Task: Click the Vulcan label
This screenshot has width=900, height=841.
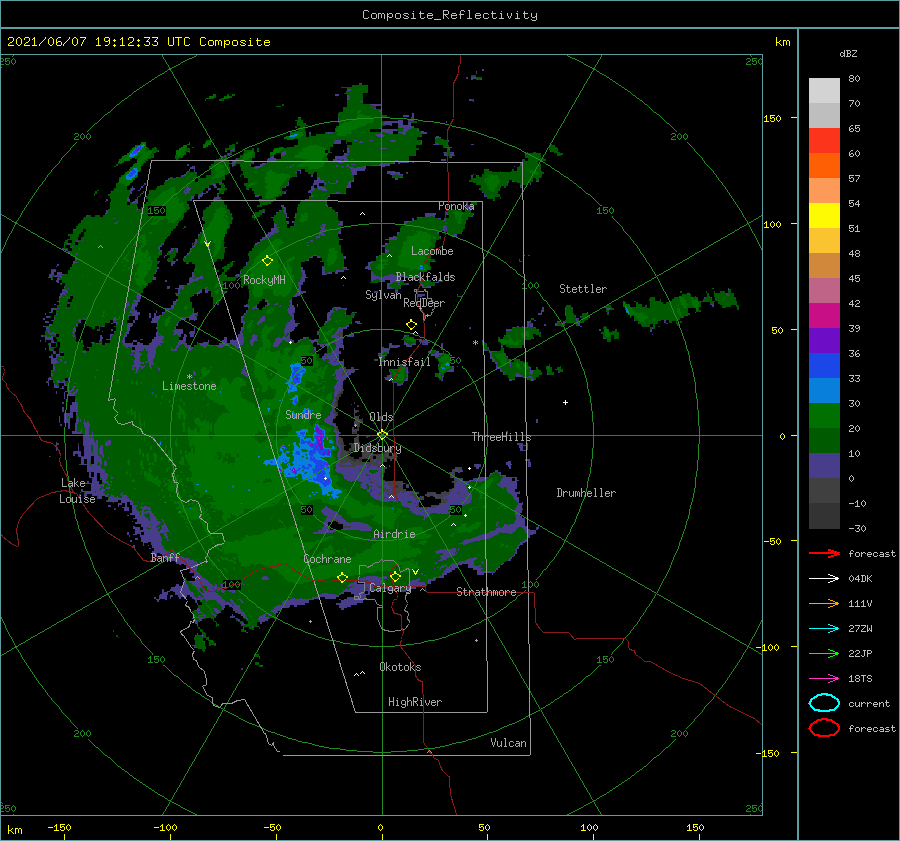Action: tap(508, 743)
